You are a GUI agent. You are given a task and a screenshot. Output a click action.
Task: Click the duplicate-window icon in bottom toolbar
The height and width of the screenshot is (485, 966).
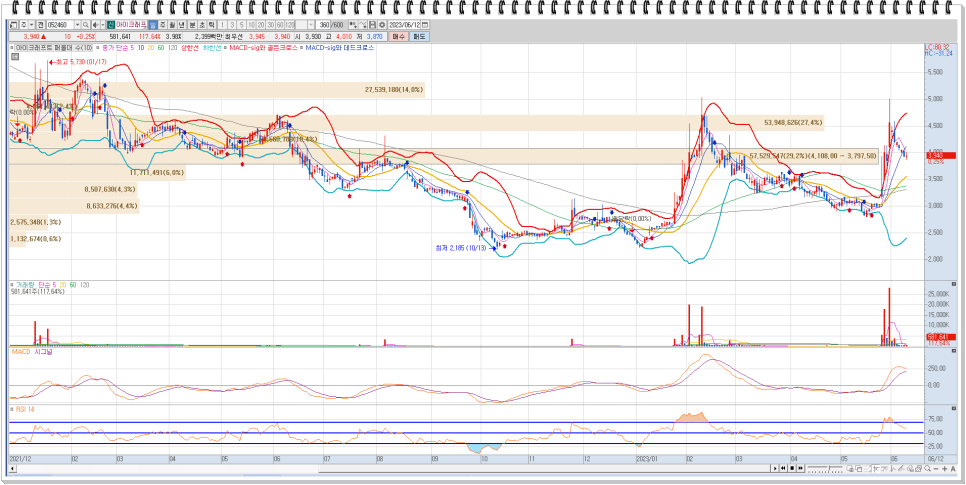(859, 469)
